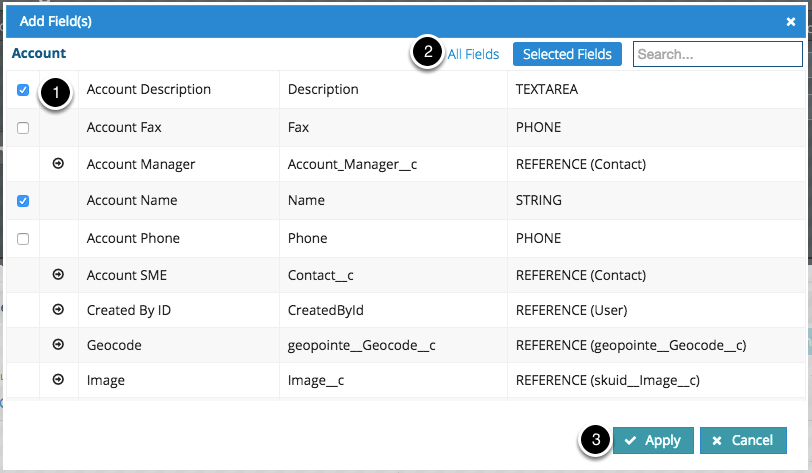Enable the Account Phone checkbox

(x=23, y=239)
